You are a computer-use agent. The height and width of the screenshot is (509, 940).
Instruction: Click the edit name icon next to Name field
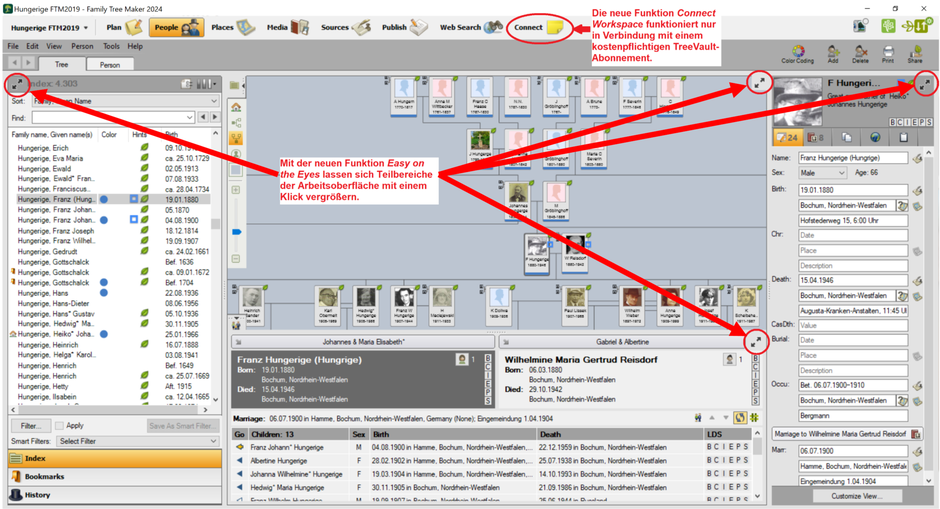pos(917,158)
